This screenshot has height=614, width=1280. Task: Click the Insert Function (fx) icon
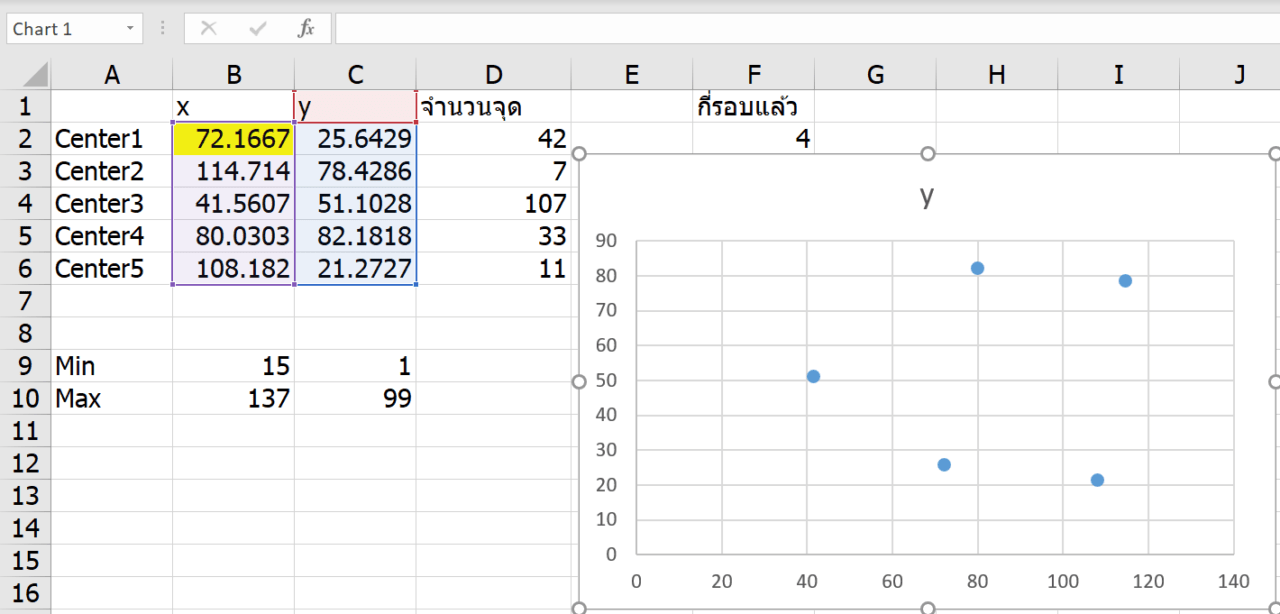click(305, 28)
